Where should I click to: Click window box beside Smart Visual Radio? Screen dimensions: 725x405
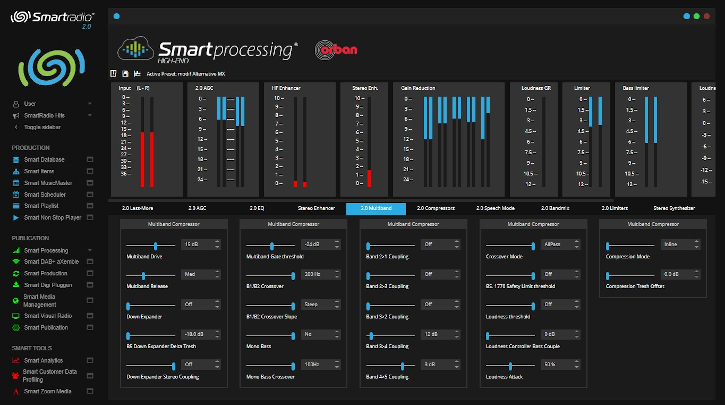pyautogui.click(x=90, y=316)
